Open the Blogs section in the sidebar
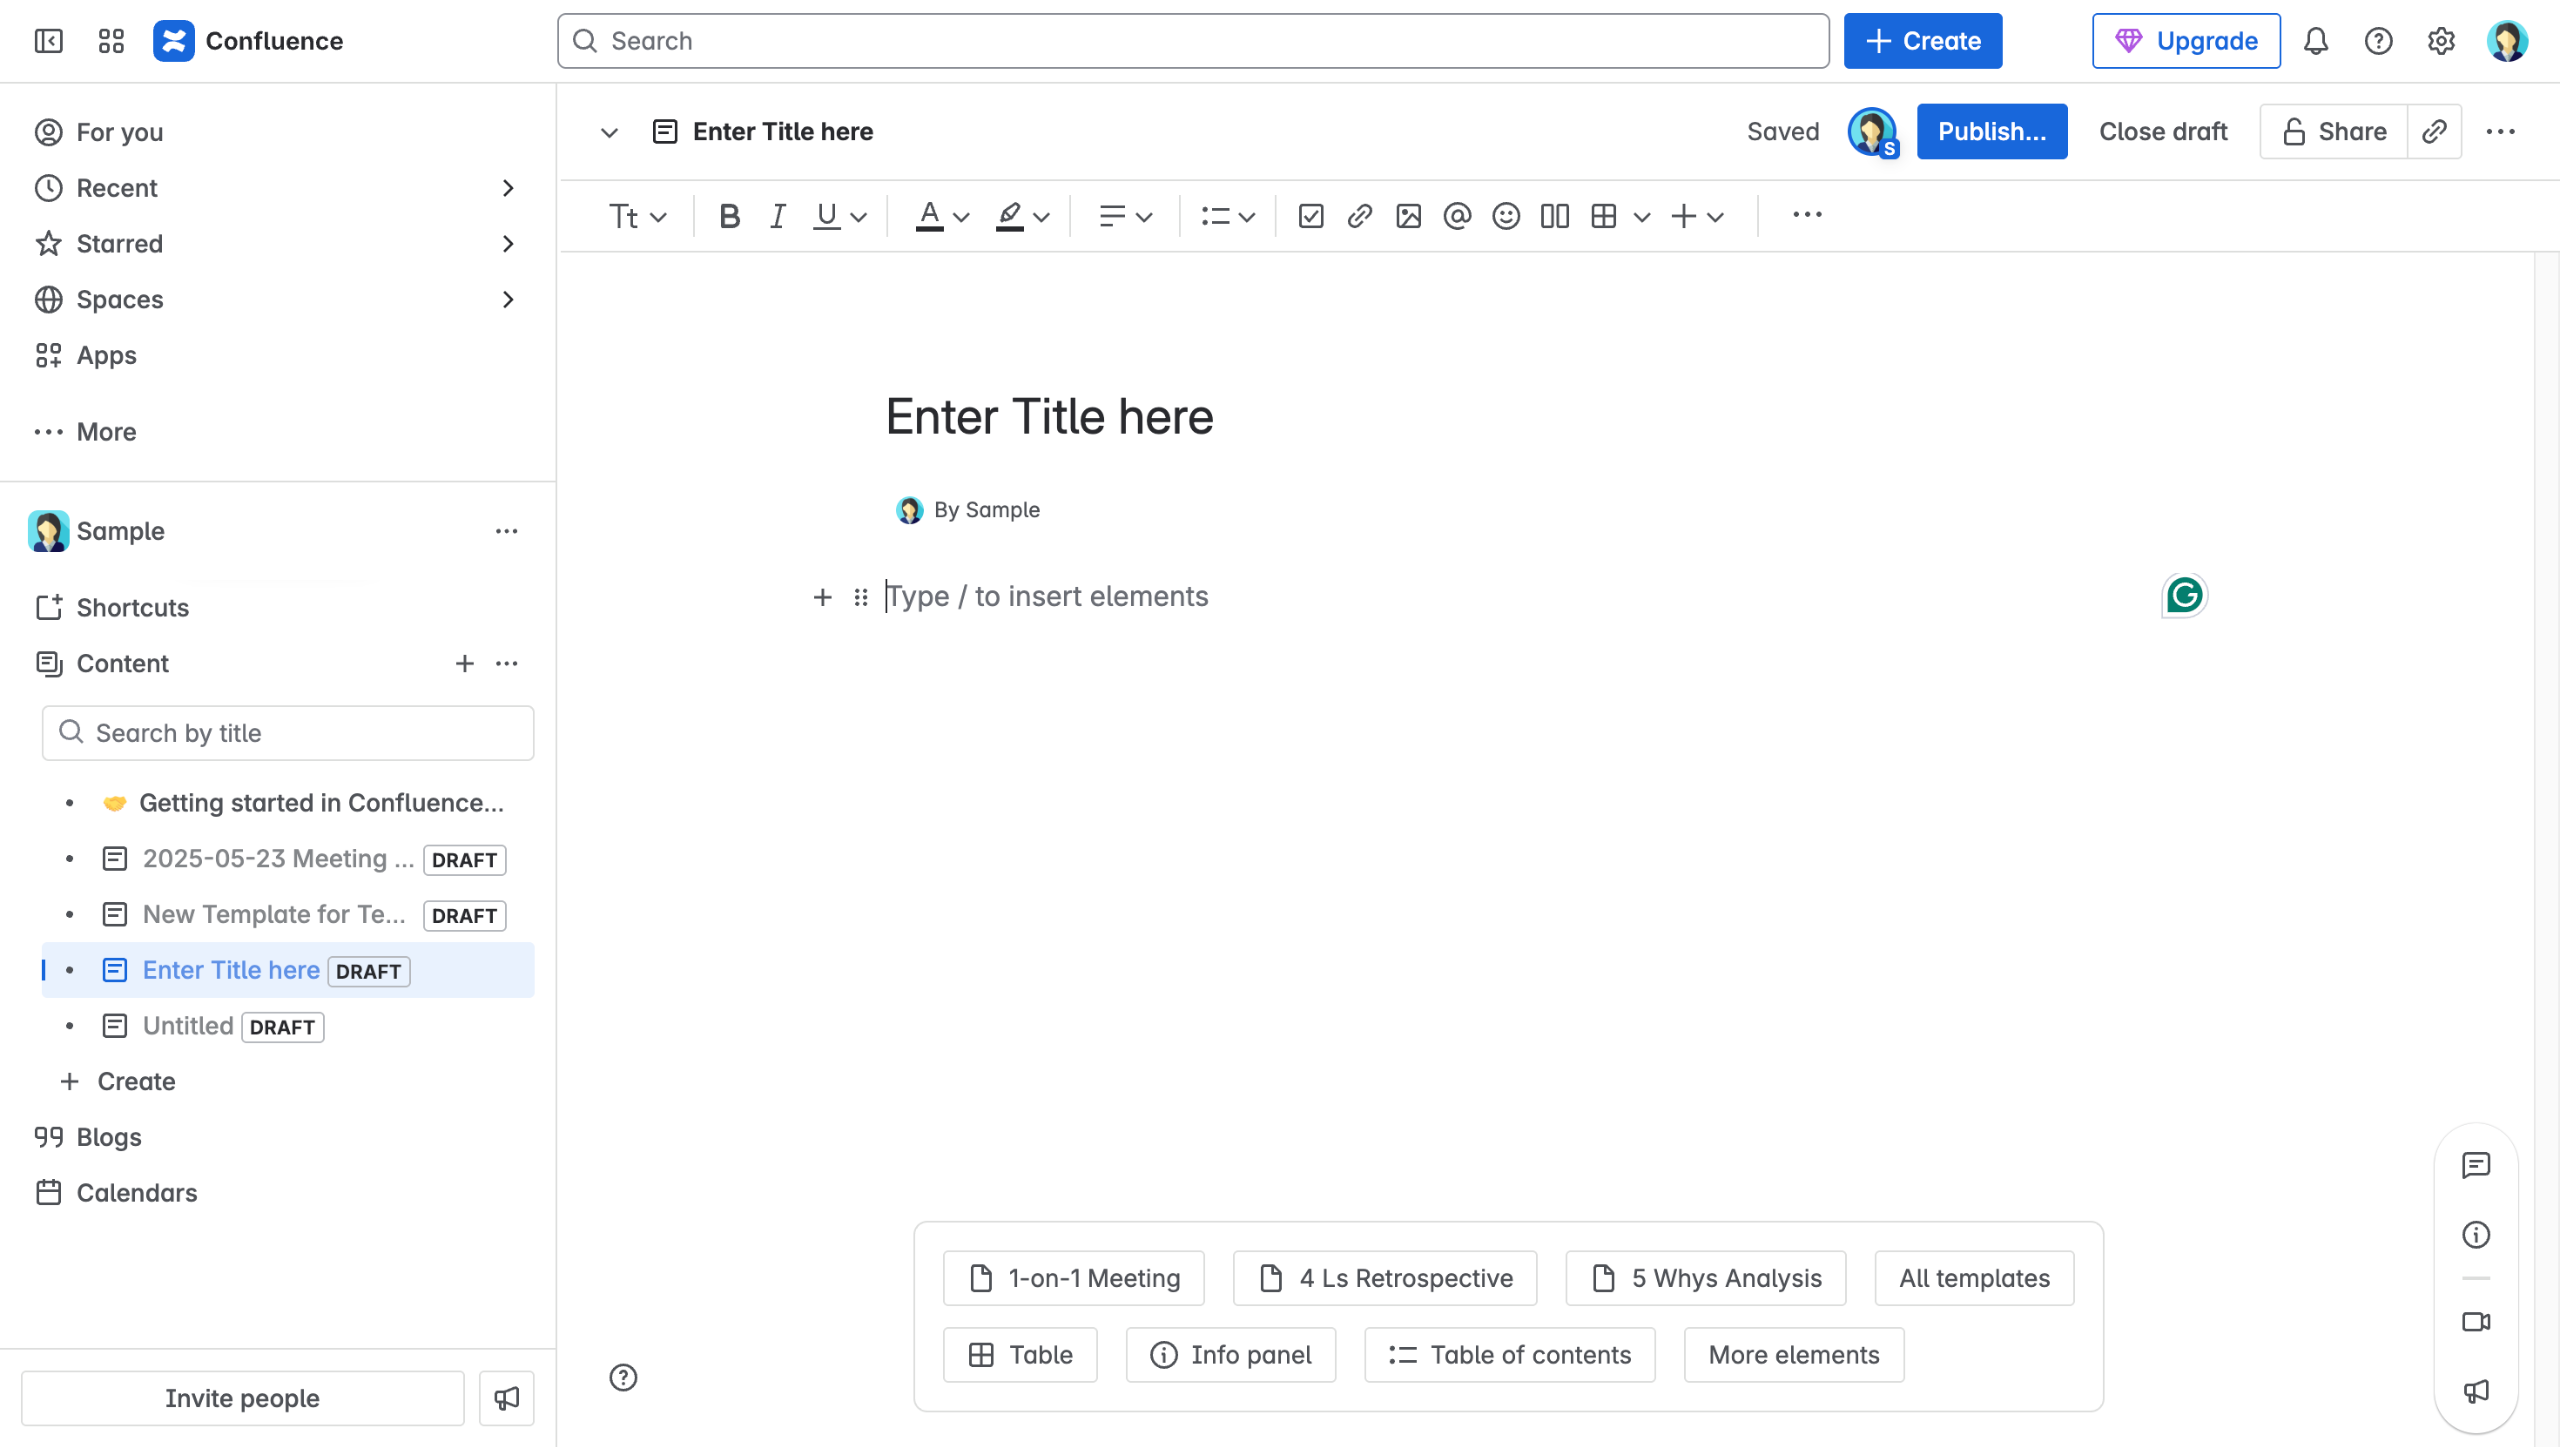Screen dimensions: 2560x1447 [108, 1137]
